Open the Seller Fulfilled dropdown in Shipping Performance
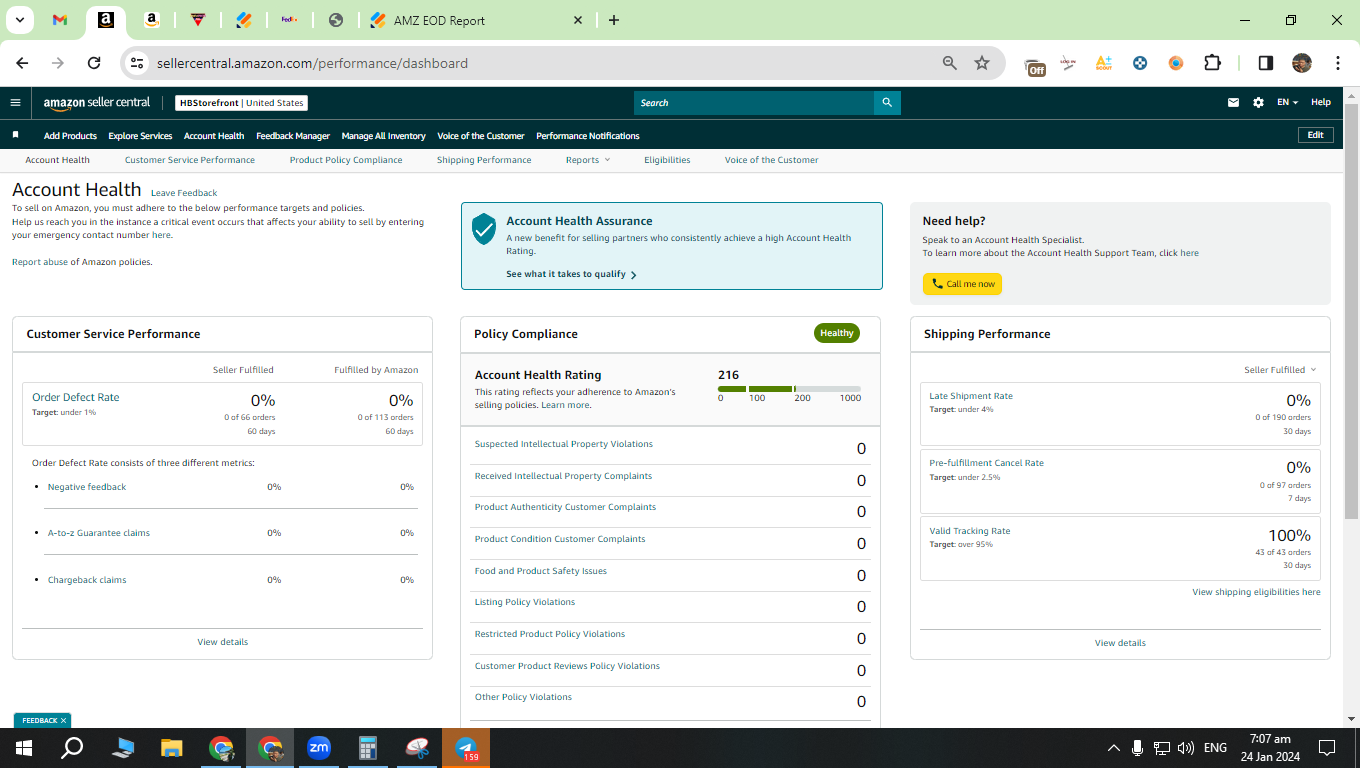Screen dimensions: 1360x768 (x=1280, y=370)
